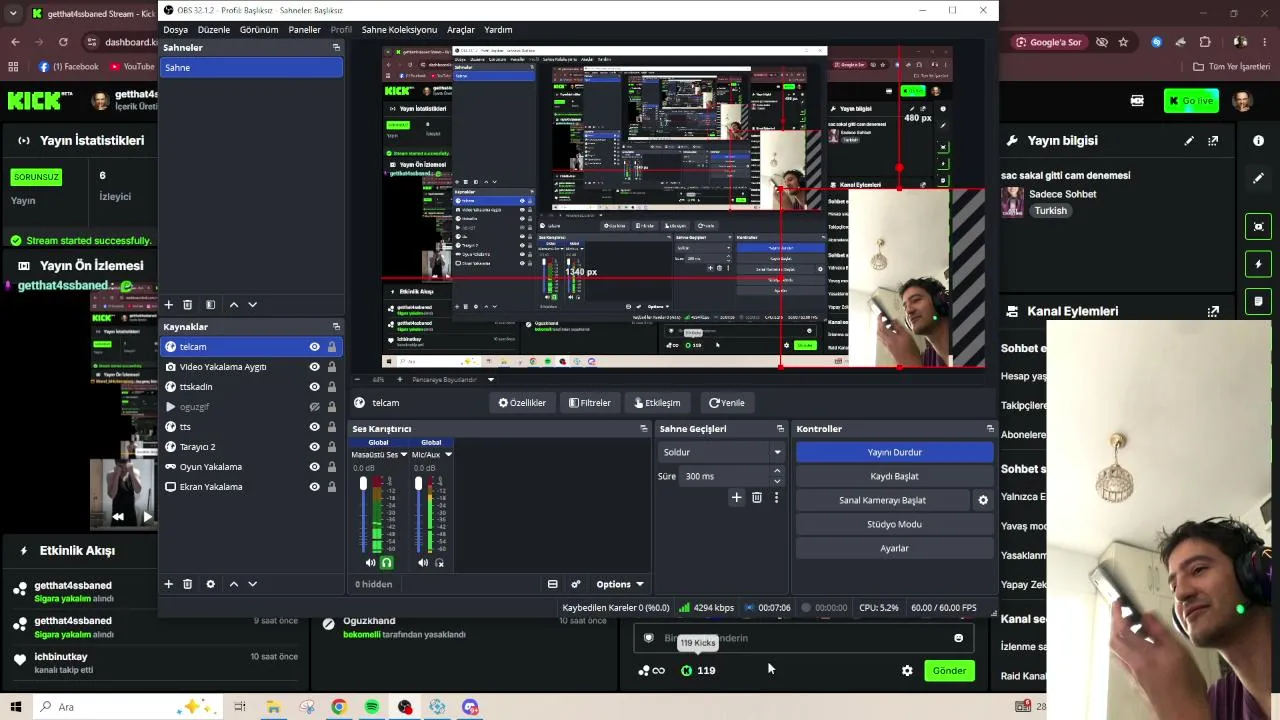Hide the Video Yakalama Aygıtı source
The width and height of the screenshot is (1280, 720).
click(314, 367)
